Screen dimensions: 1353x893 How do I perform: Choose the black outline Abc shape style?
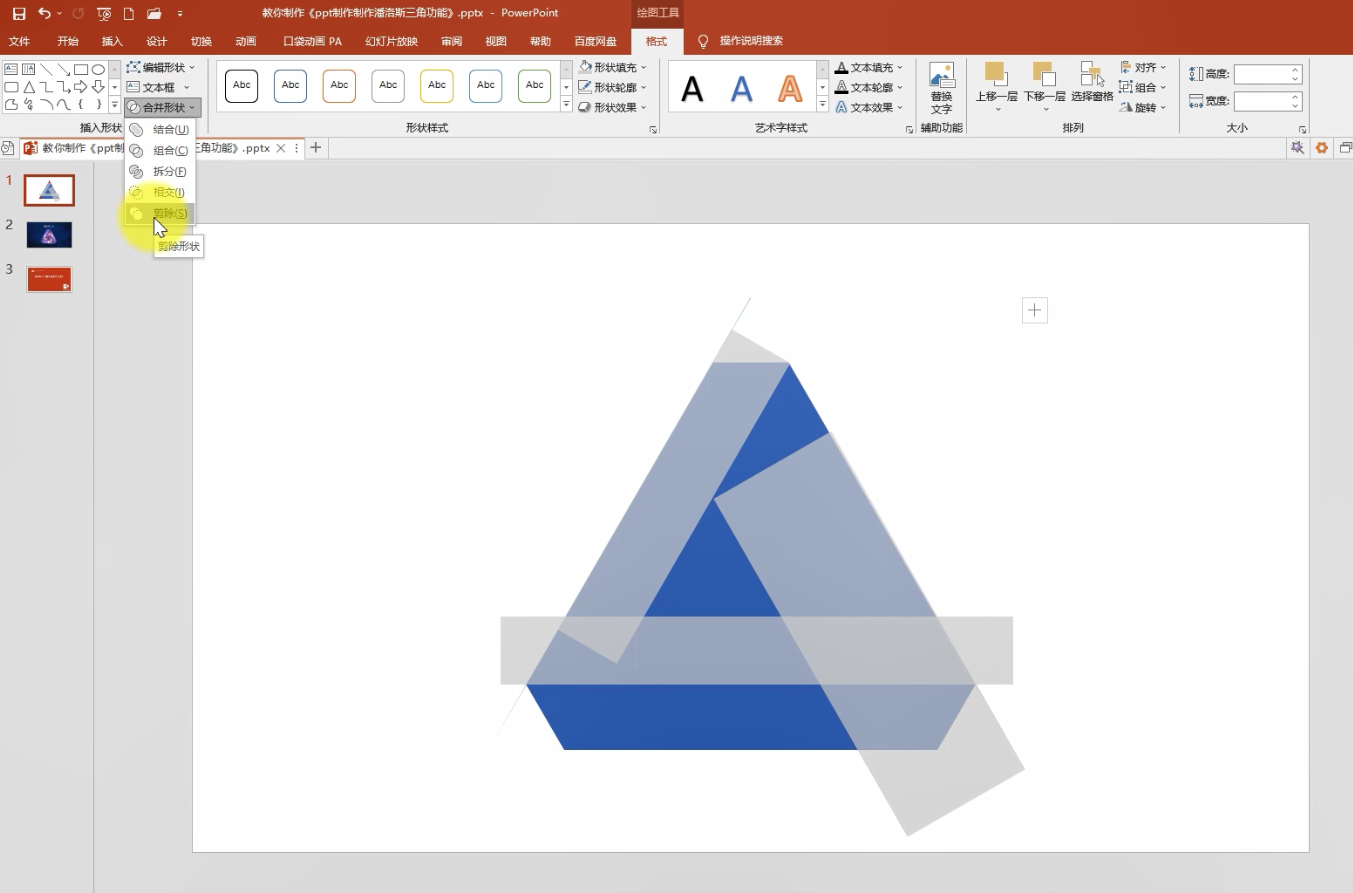pos(242,86)
